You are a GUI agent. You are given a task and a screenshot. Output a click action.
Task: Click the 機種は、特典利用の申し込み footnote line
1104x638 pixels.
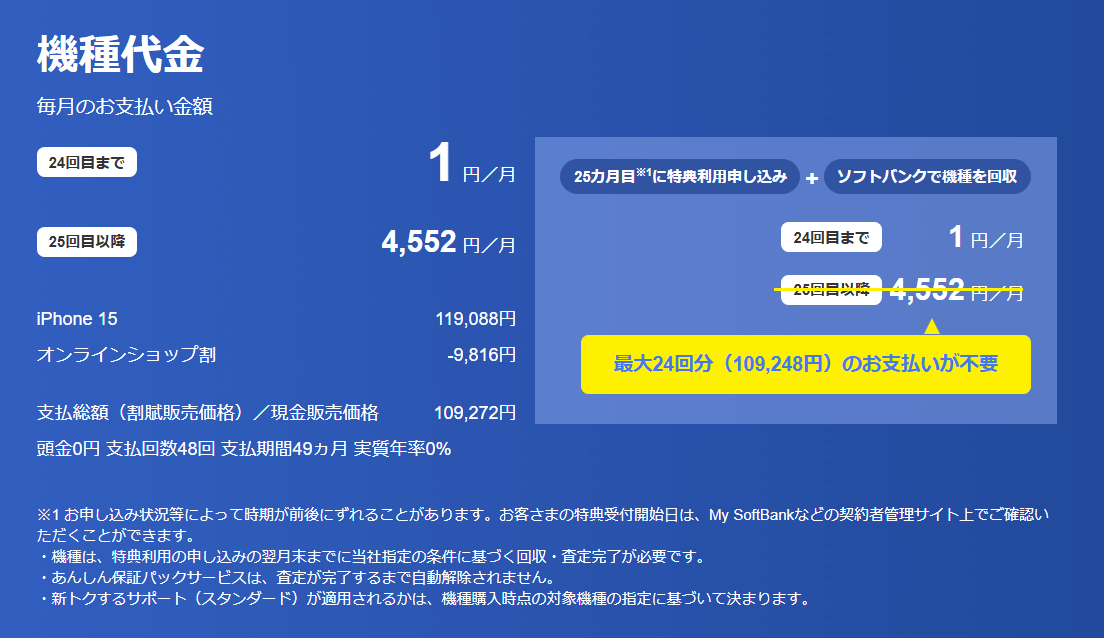tap(372, 556)
